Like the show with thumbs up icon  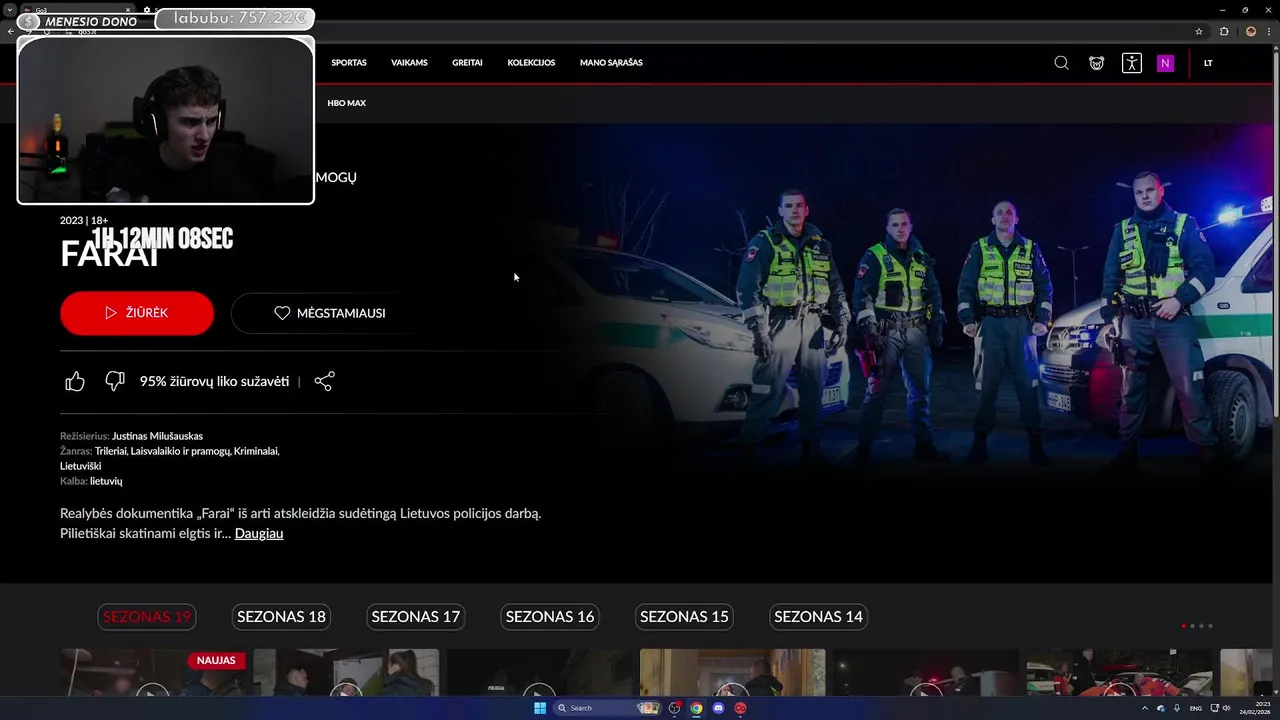[x=75, y=381]
